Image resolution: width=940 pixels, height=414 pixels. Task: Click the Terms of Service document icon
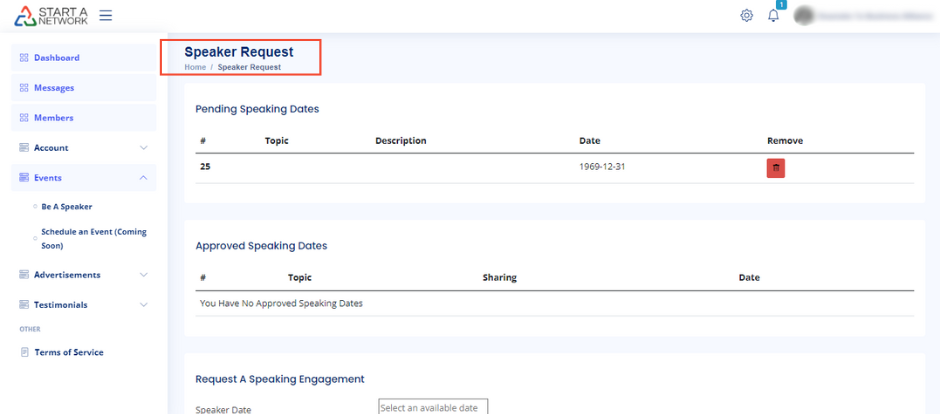coord(24,352)
